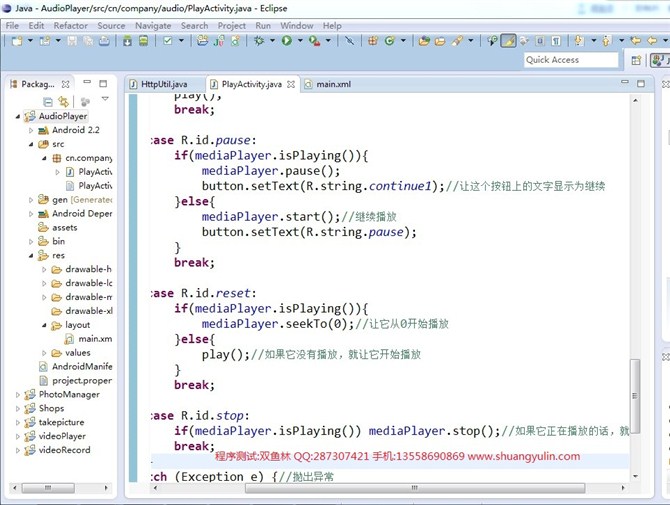This screenshot has height=505, width=670.
Task: Expand the gen folder node
Action: pos(31,200)
